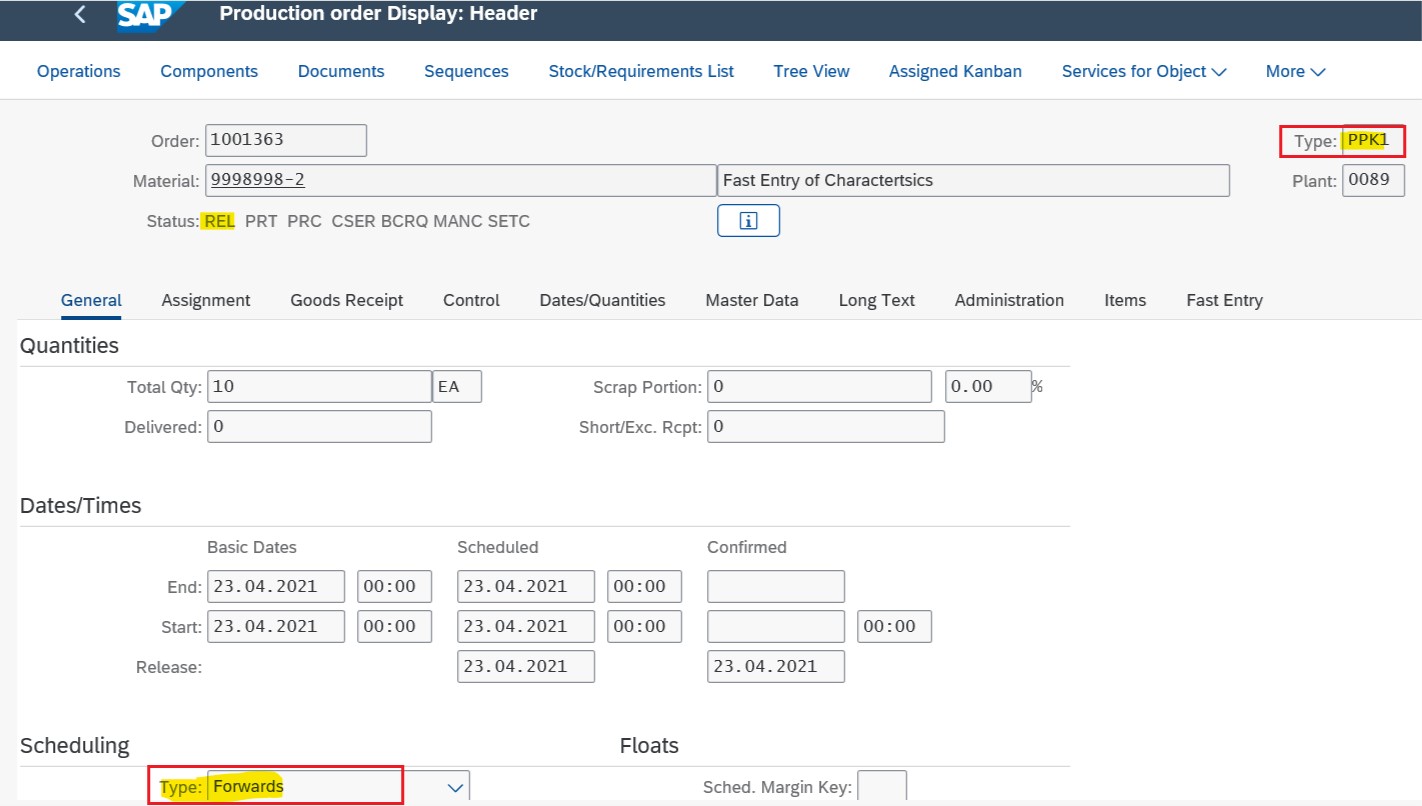Expand the More menu
This screenshot has height=806, width=1422.
click(1295, 71)
